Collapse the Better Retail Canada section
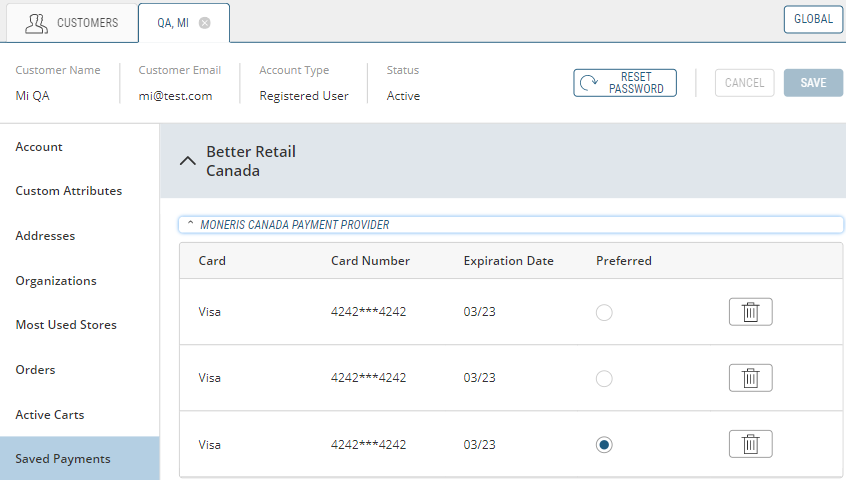846x480 pixels. [x=187, y=161]
